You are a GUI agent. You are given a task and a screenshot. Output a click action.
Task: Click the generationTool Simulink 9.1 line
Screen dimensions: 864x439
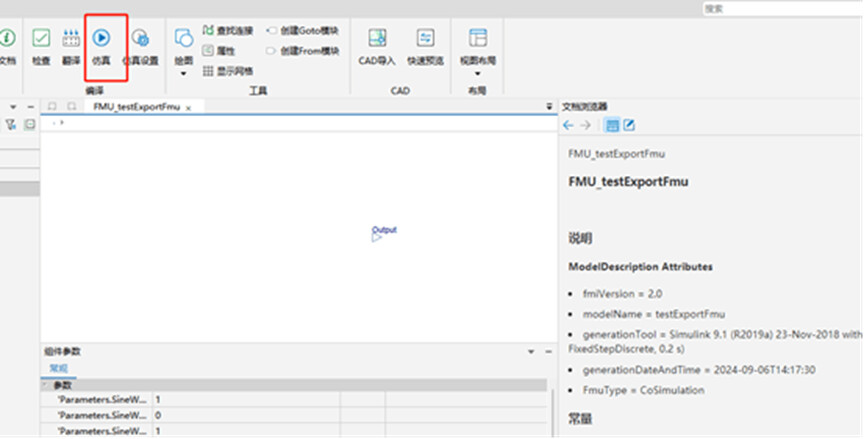(x=715, y=342)
